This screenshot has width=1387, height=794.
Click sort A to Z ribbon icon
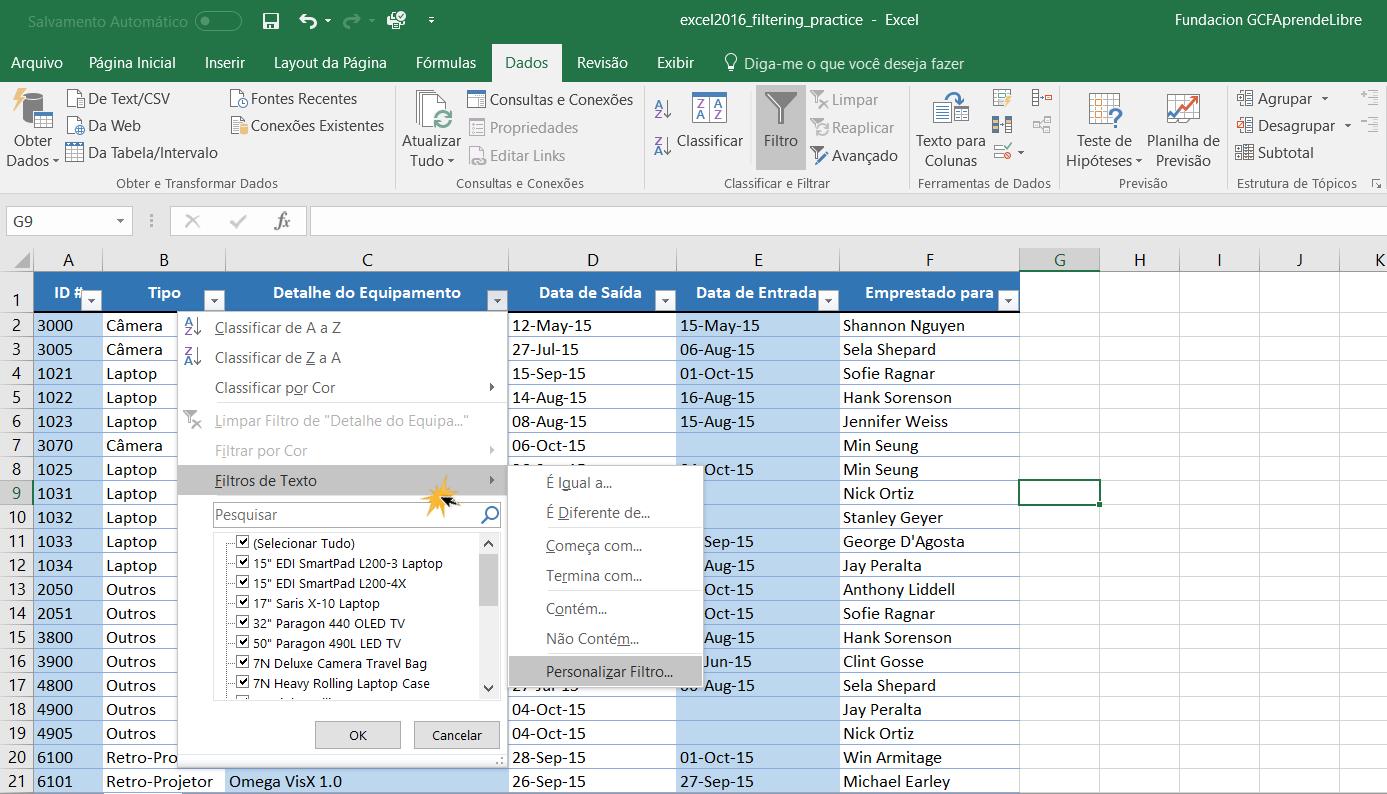coord(663,108)
